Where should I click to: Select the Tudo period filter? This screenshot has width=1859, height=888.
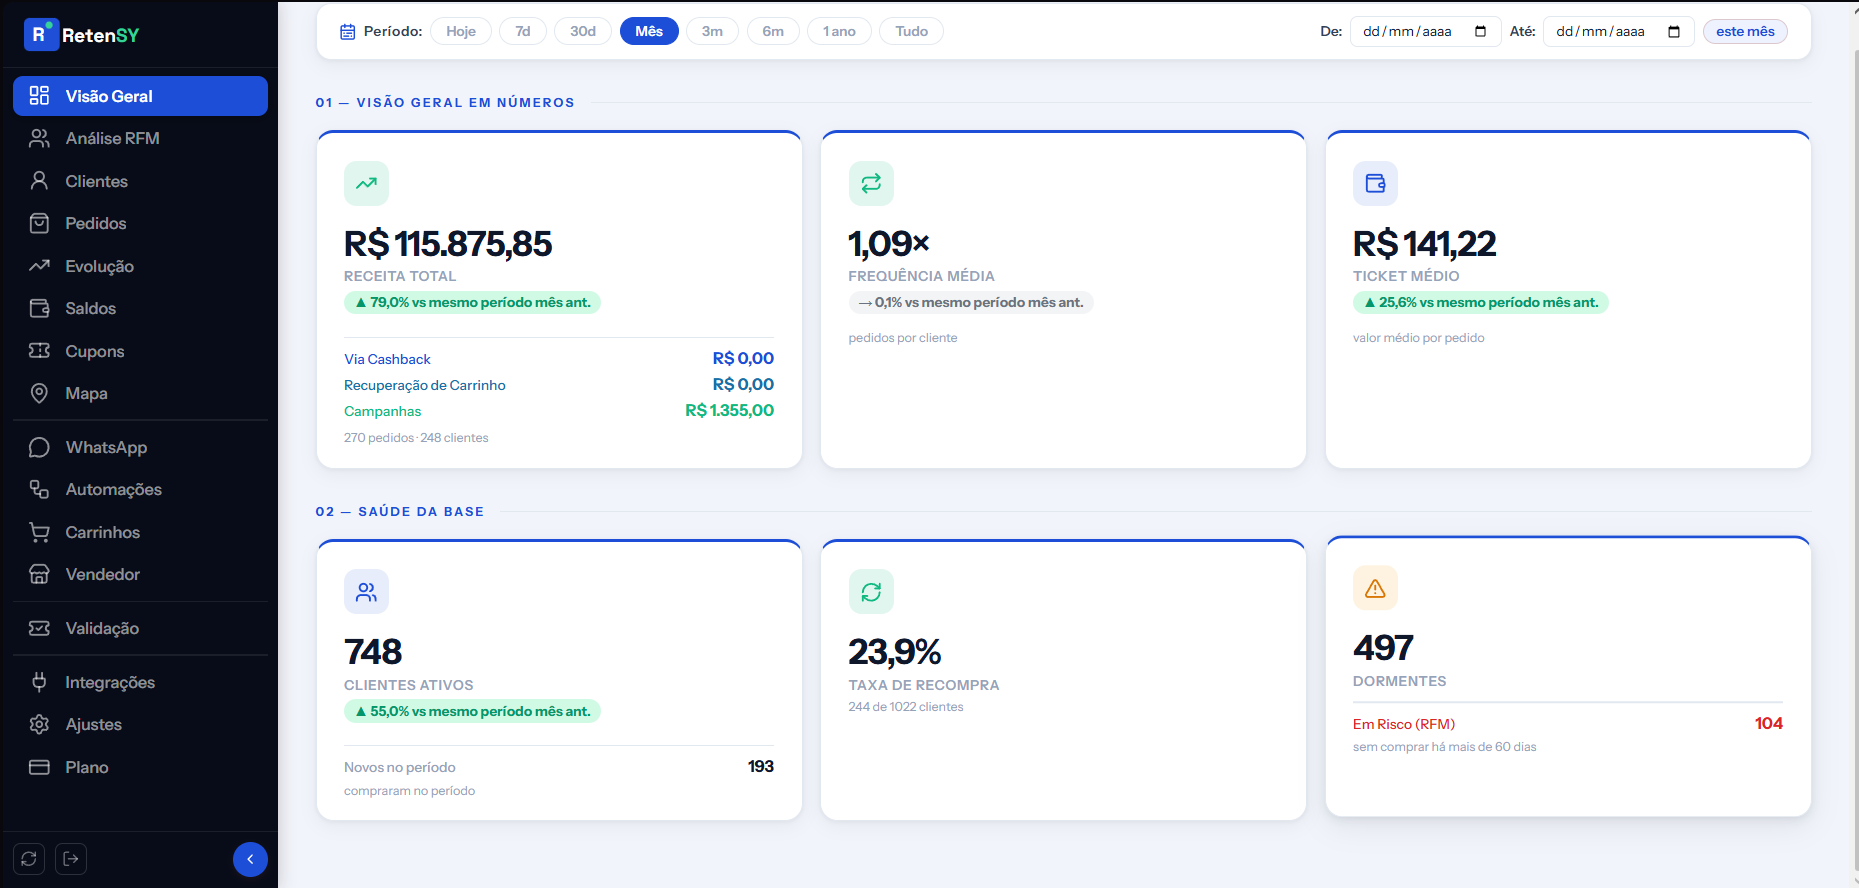tap(911, 31)
